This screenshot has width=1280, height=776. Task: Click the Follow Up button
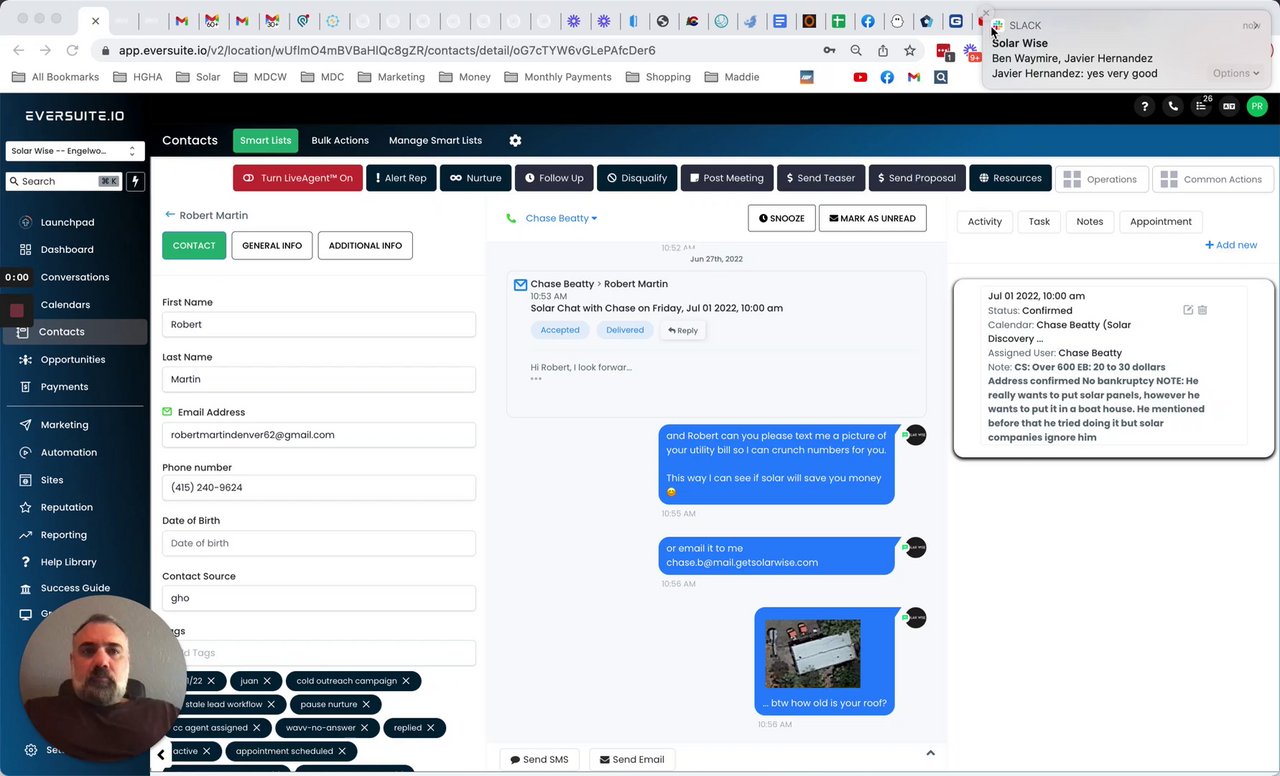coord(554,178)
